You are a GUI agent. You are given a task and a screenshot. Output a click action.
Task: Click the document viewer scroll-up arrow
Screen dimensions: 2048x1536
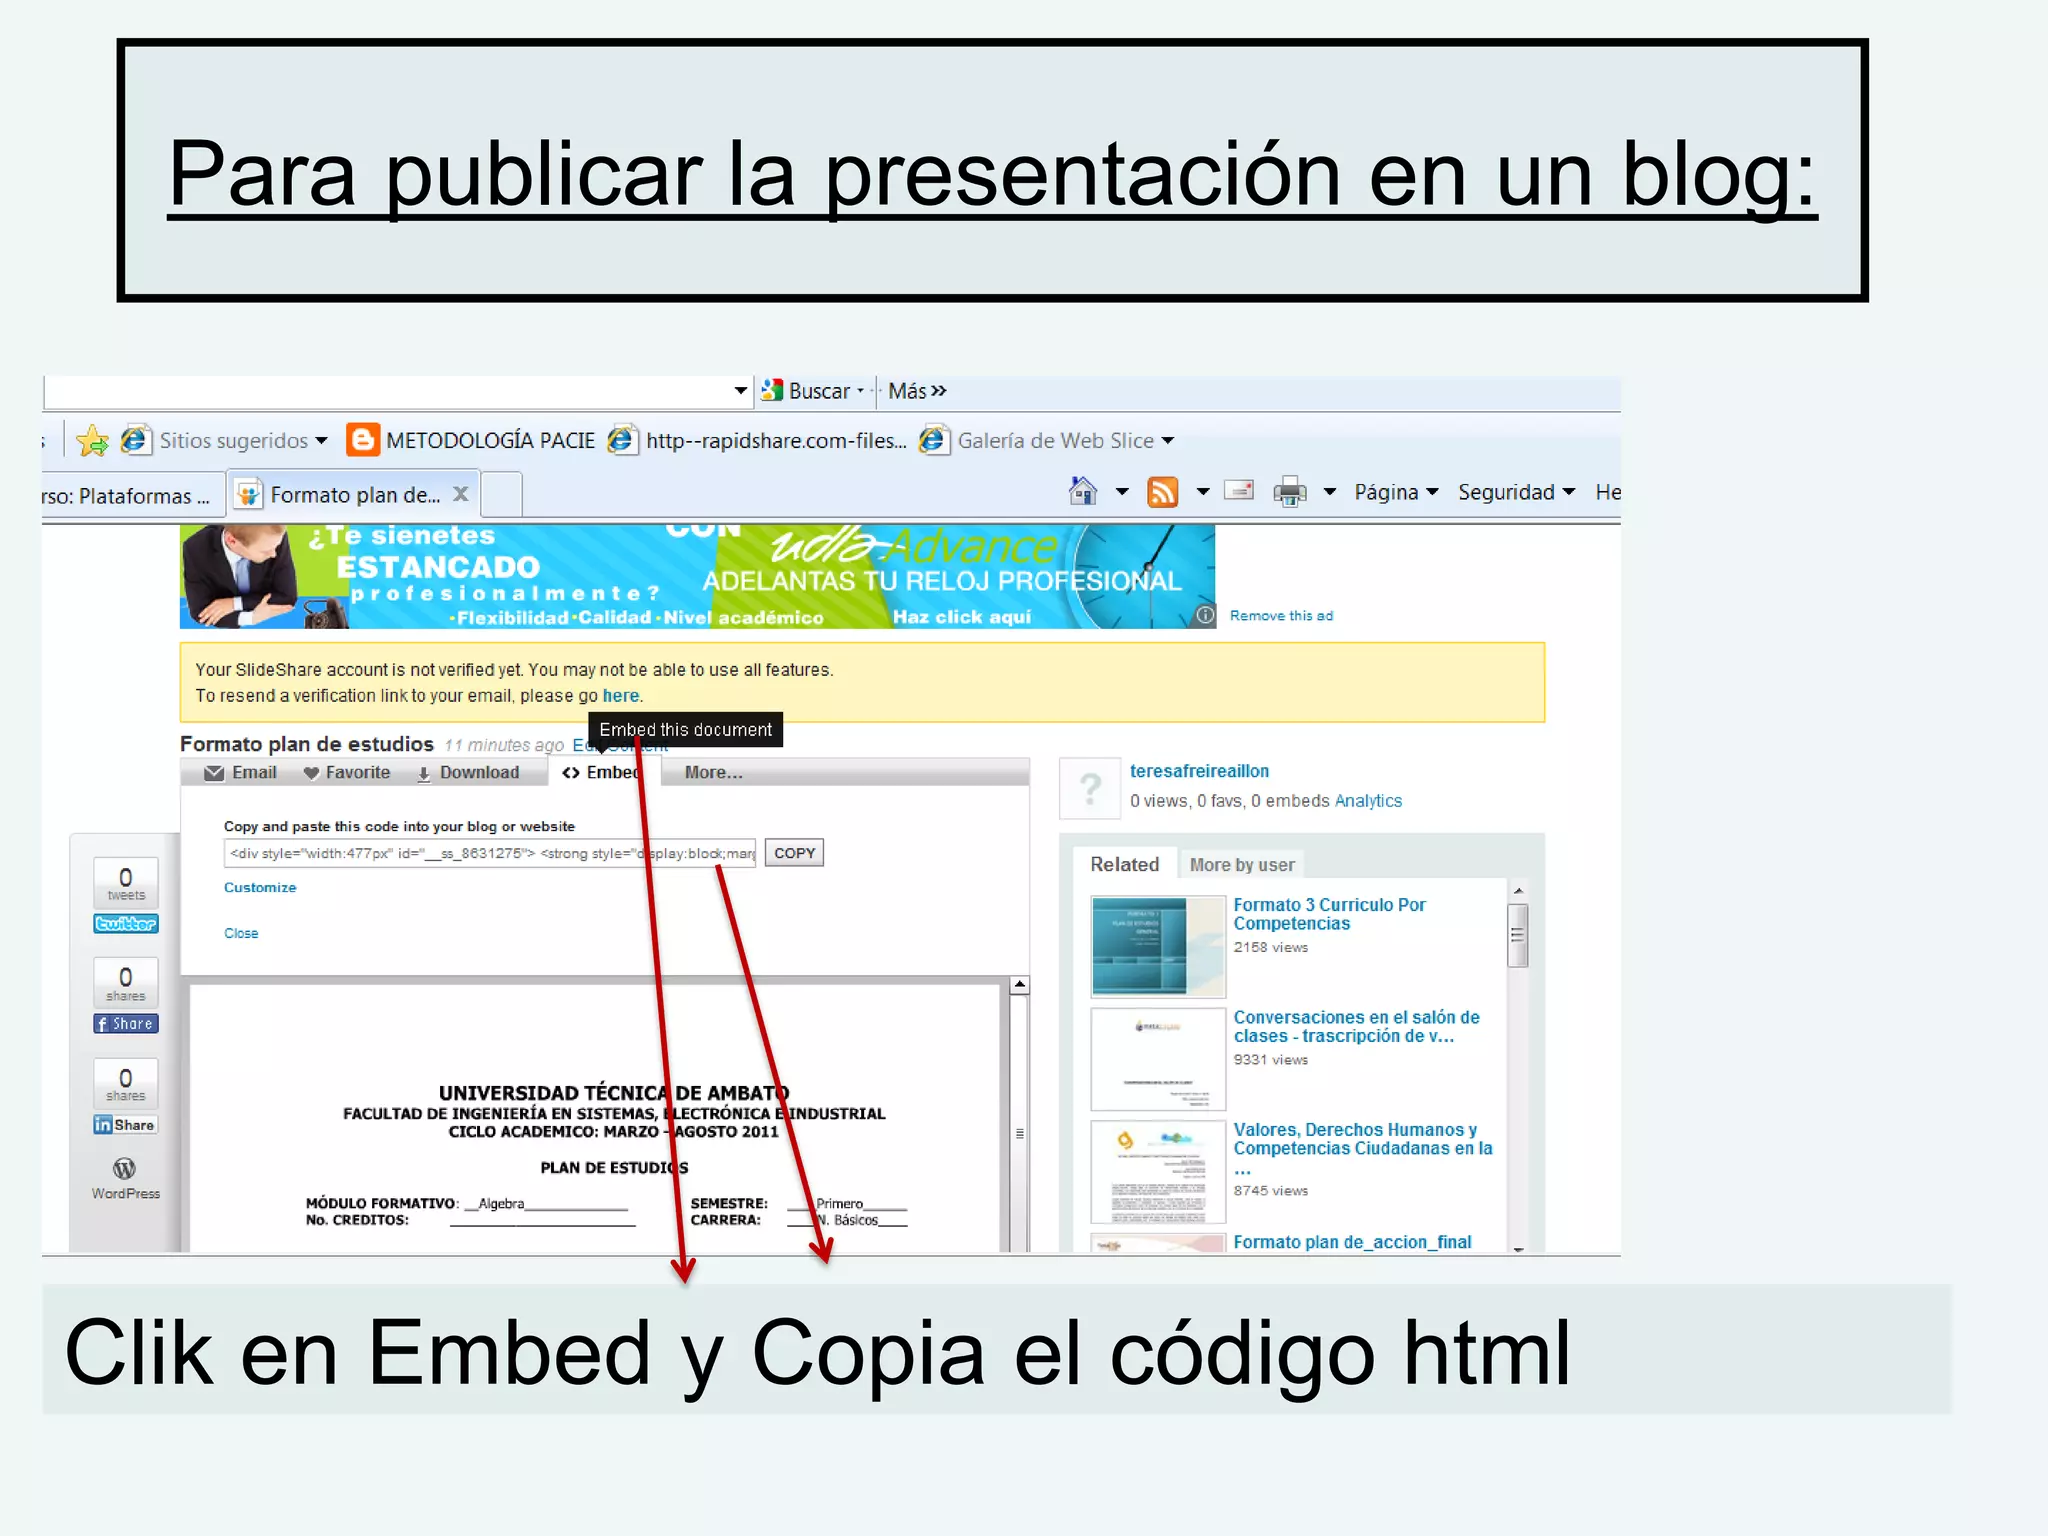1019,985
